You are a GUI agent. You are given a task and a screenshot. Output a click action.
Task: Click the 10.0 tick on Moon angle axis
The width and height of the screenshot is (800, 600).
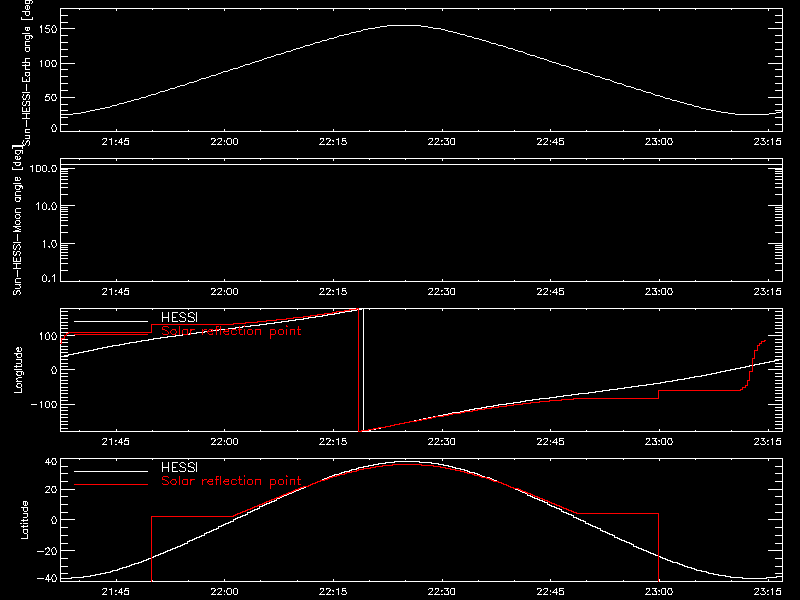pyautogui.click(x=46, y=206)
